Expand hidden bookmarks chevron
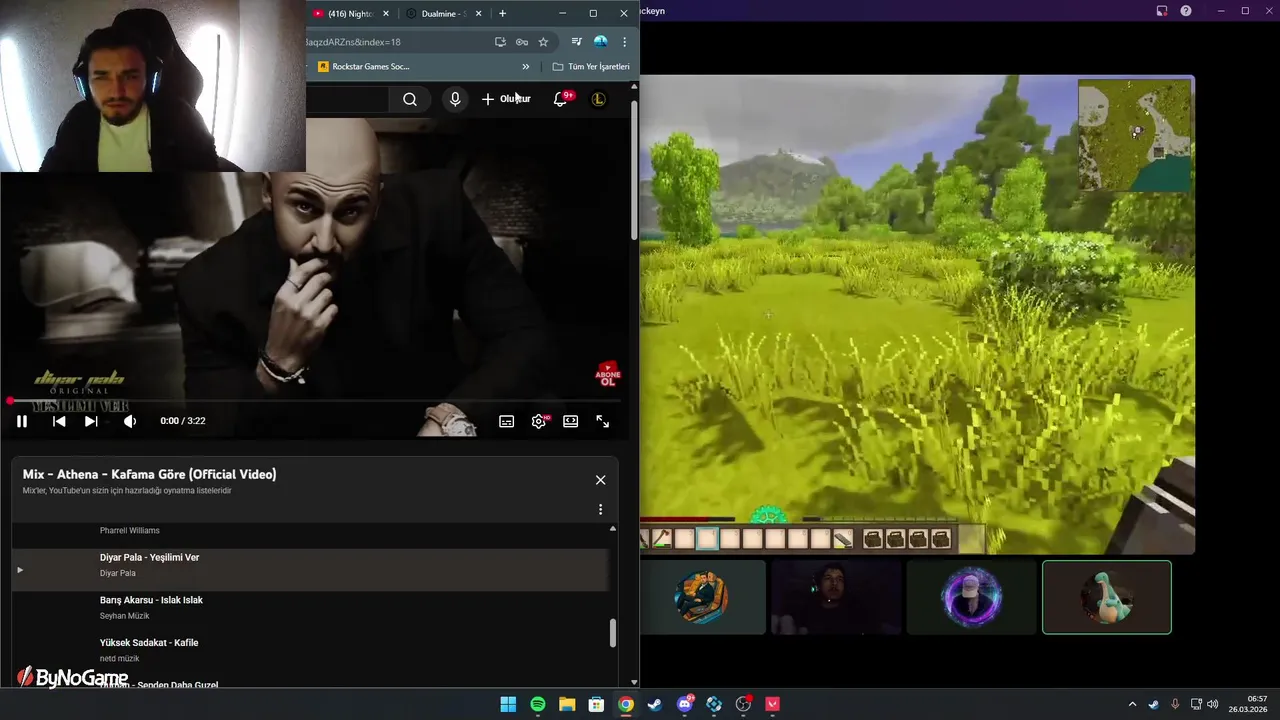Image resolution: width=1280 pixels, height=720 pixels. (x=526, y=67)
